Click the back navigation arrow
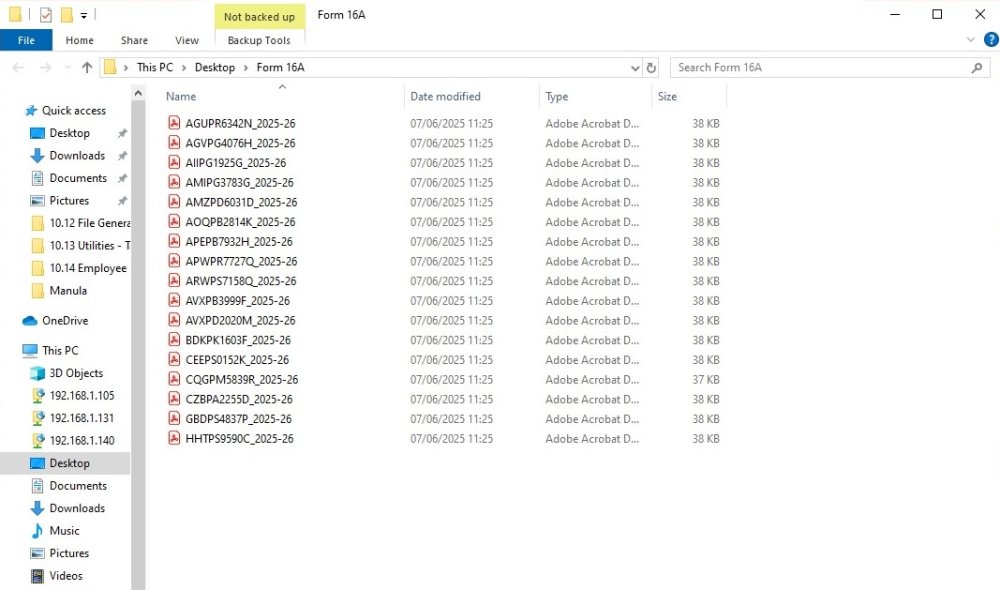Viewport: 1000px width, 590px height. point(16,68)
